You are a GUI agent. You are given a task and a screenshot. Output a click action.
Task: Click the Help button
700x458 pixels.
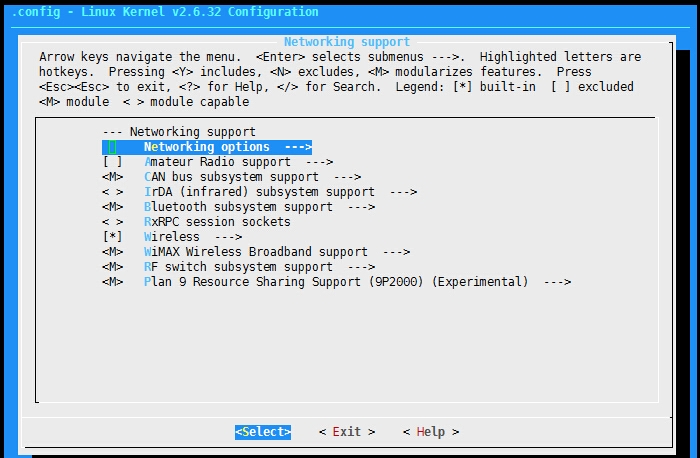431,432
